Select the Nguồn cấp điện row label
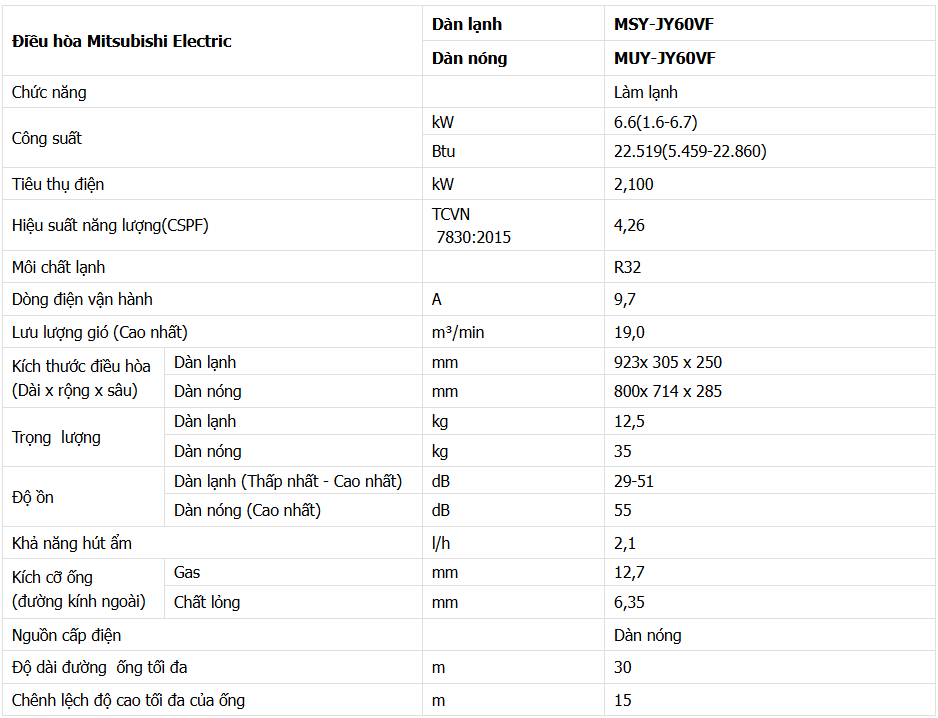 66,635
